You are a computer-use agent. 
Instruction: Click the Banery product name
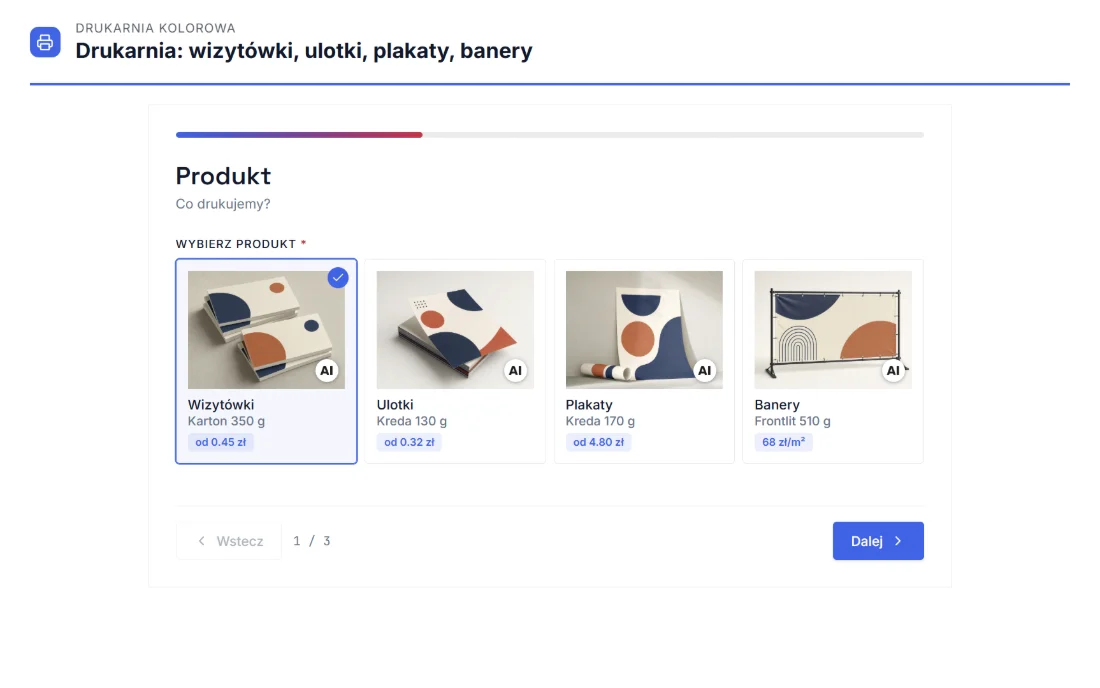777,405
